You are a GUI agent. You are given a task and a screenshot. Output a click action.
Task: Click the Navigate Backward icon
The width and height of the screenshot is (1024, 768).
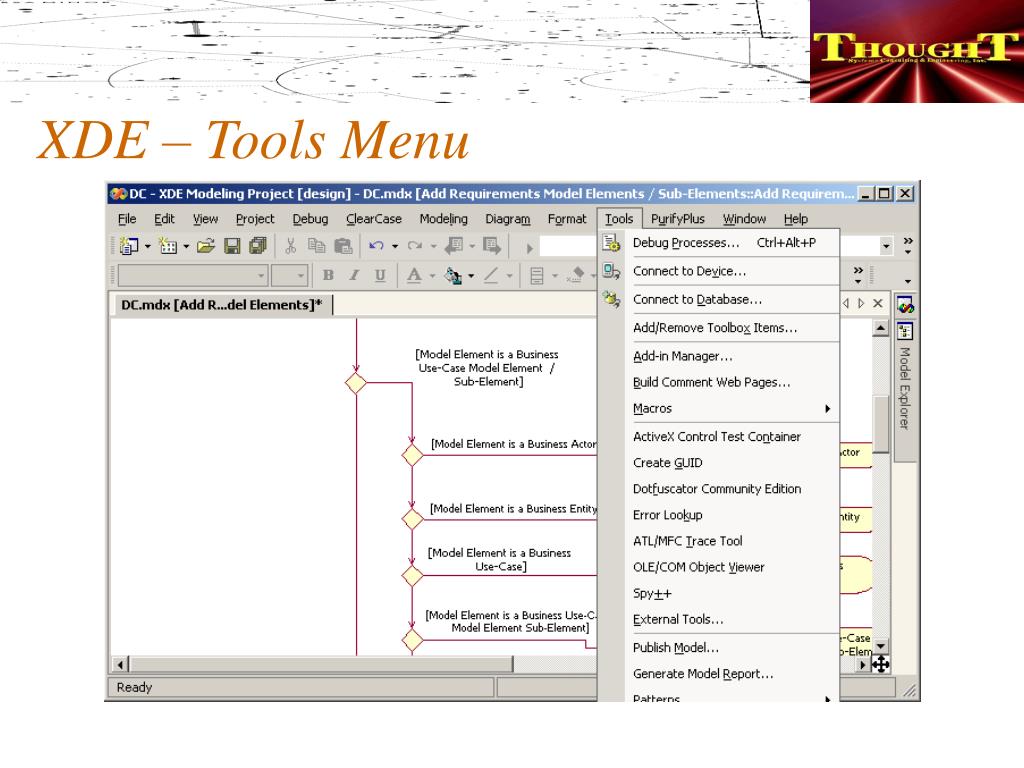[454, 246]
